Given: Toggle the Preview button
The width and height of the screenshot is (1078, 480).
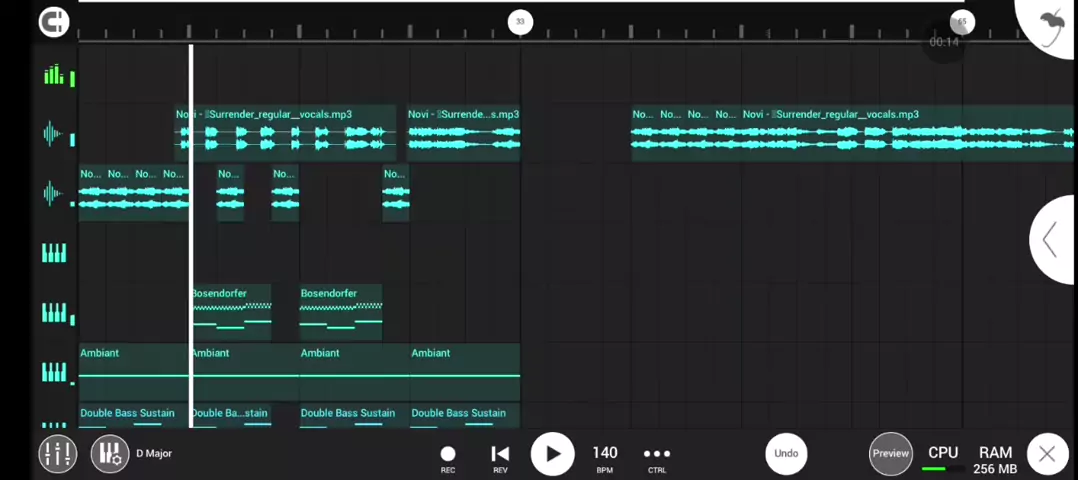Looking at the screenshot, I should [890, 454].
